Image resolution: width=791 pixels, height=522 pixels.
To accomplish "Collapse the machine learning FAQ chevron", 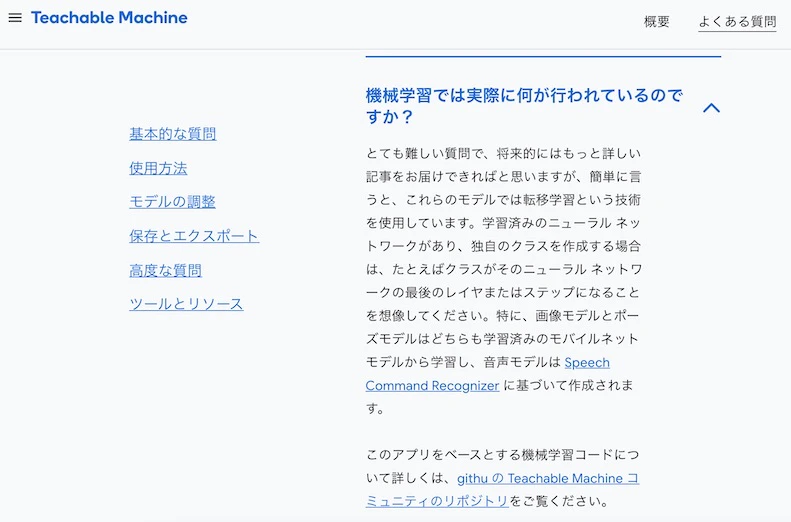I will [711, 107].
